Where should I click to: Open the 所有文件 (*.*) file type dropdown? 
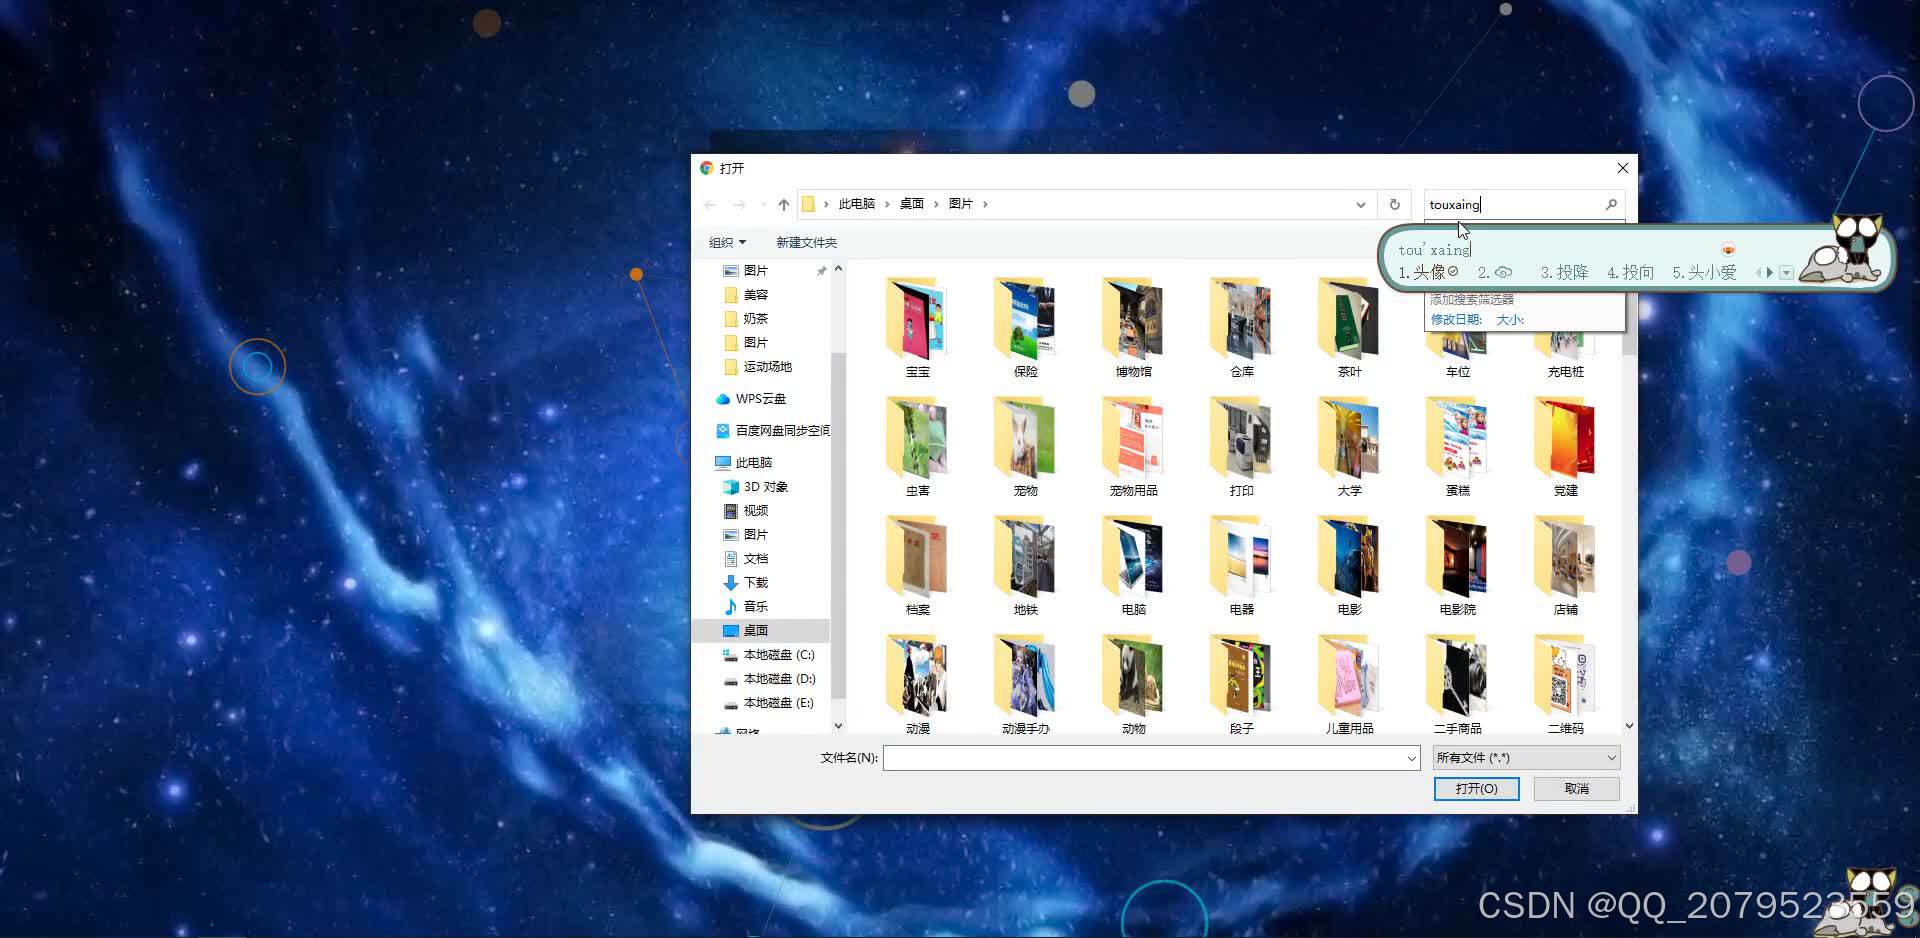[1526, 758]
